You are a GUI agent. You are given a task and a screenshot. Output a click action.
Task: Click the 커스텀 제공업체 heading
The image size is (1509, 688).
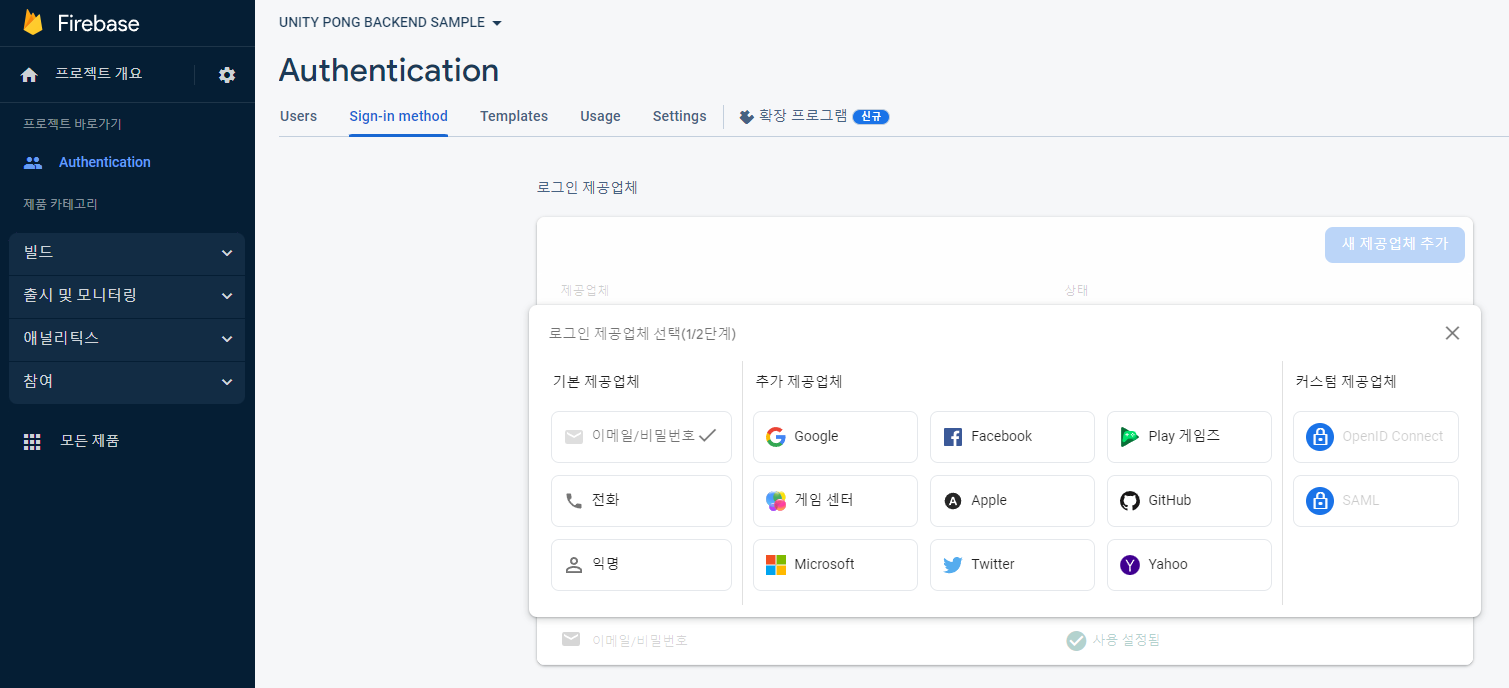click(x=1346, y=382)
